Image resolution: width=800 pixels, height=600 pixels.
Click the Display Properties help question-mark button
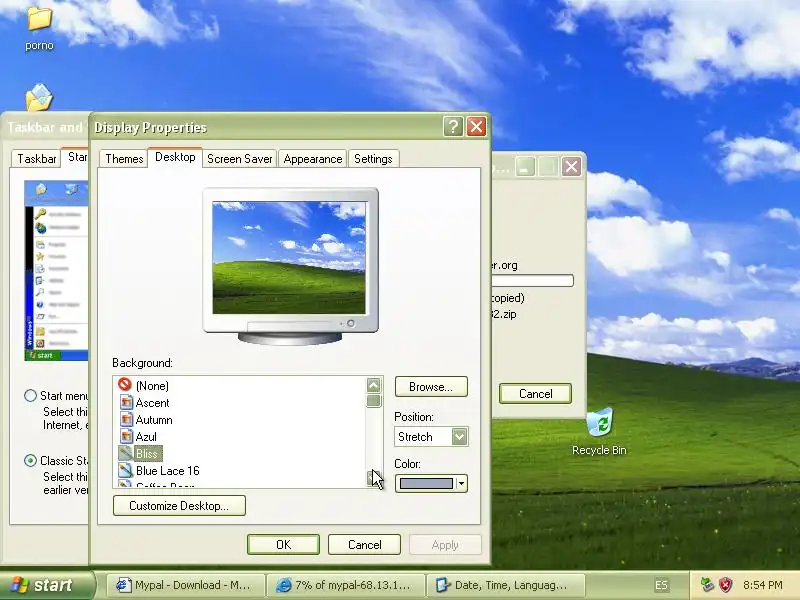453,126
